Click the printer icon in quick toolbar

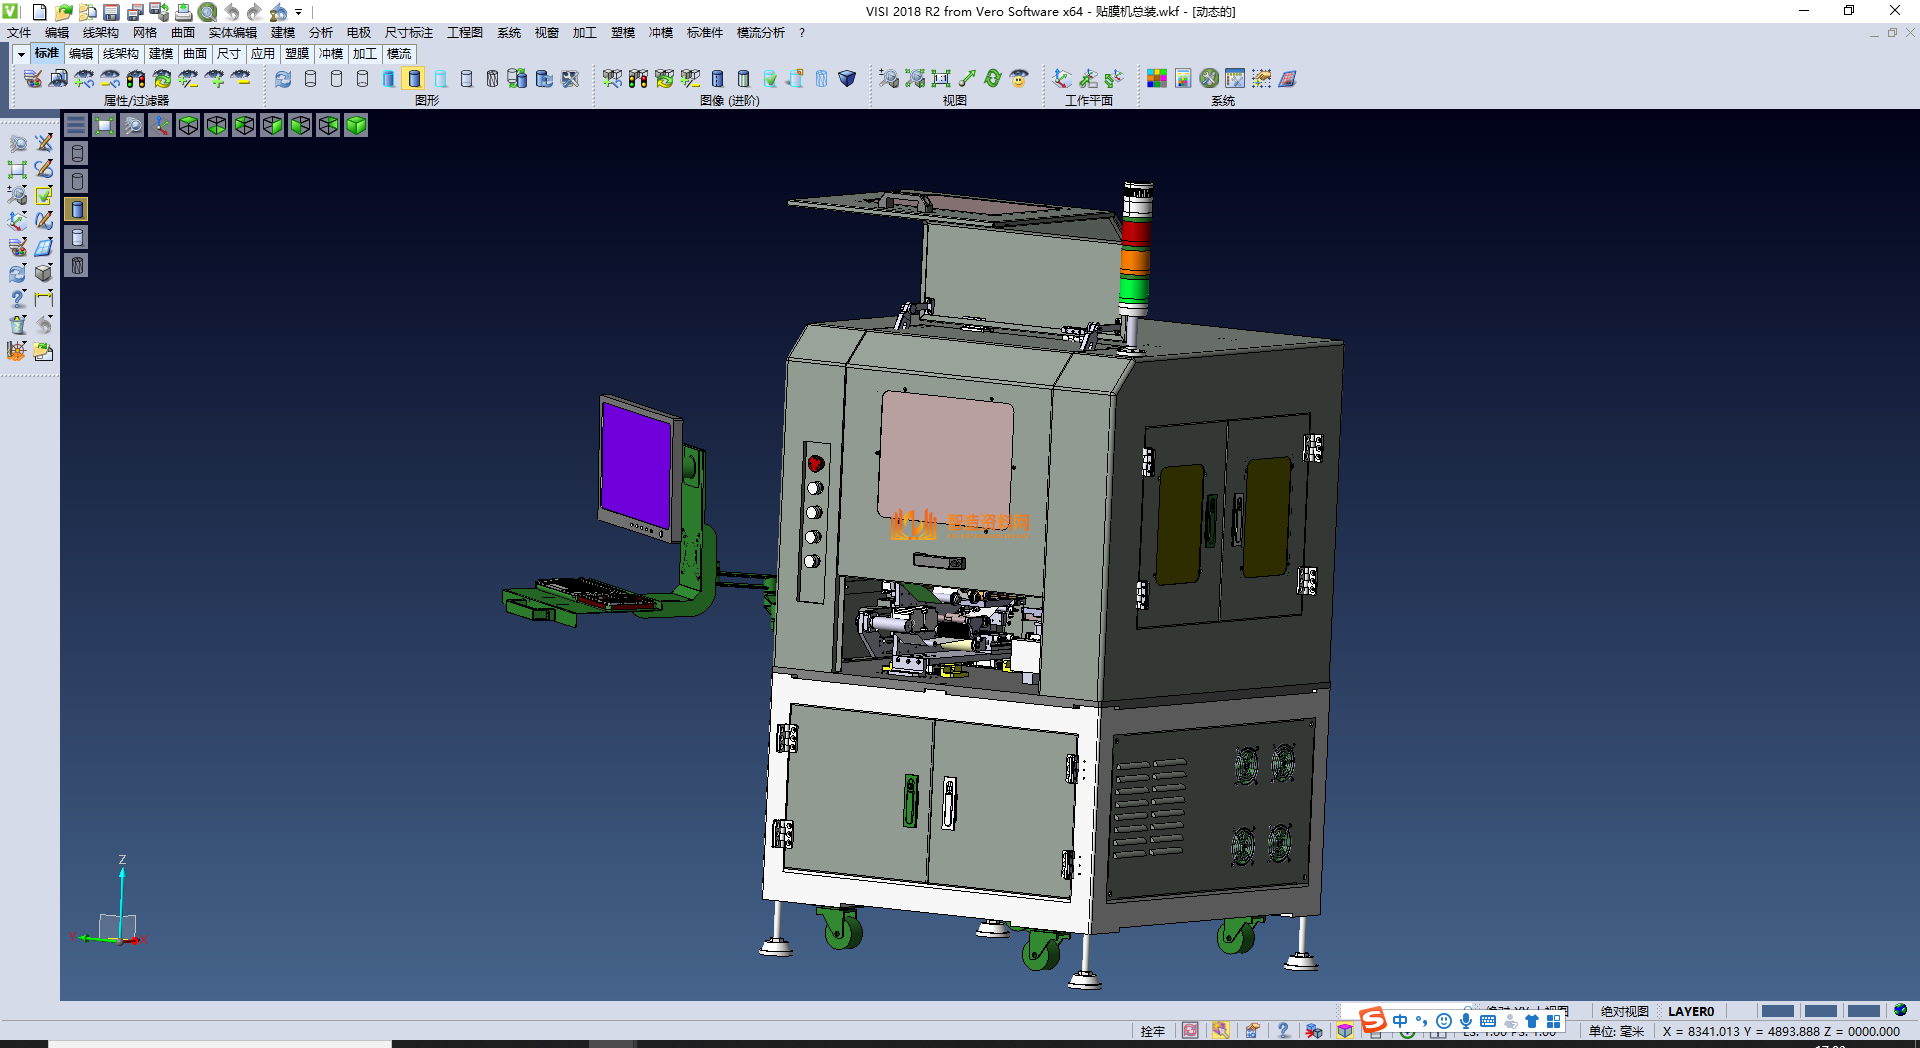183,12
